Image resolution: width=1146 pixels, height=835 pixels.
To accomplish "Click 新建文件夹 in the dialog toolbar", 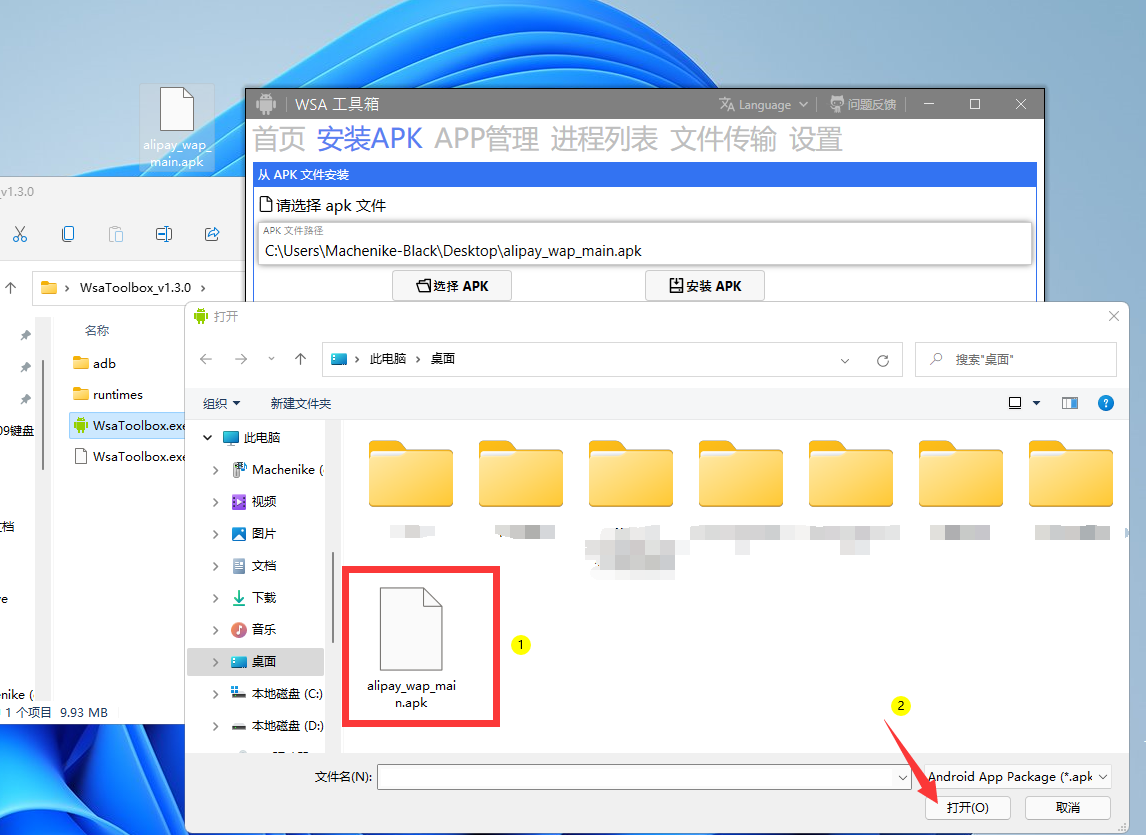I will [300, 404].
